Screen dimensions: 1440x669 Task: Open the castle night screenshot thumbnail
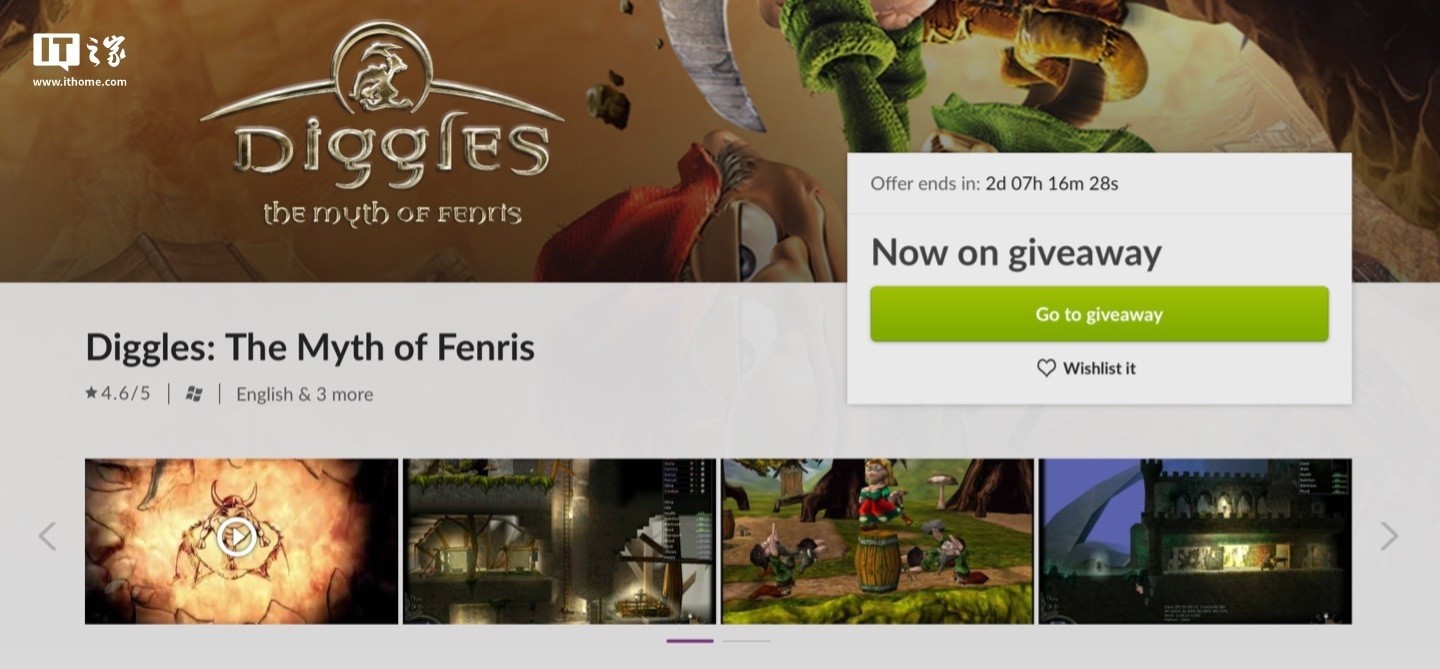click(1195, 541)
